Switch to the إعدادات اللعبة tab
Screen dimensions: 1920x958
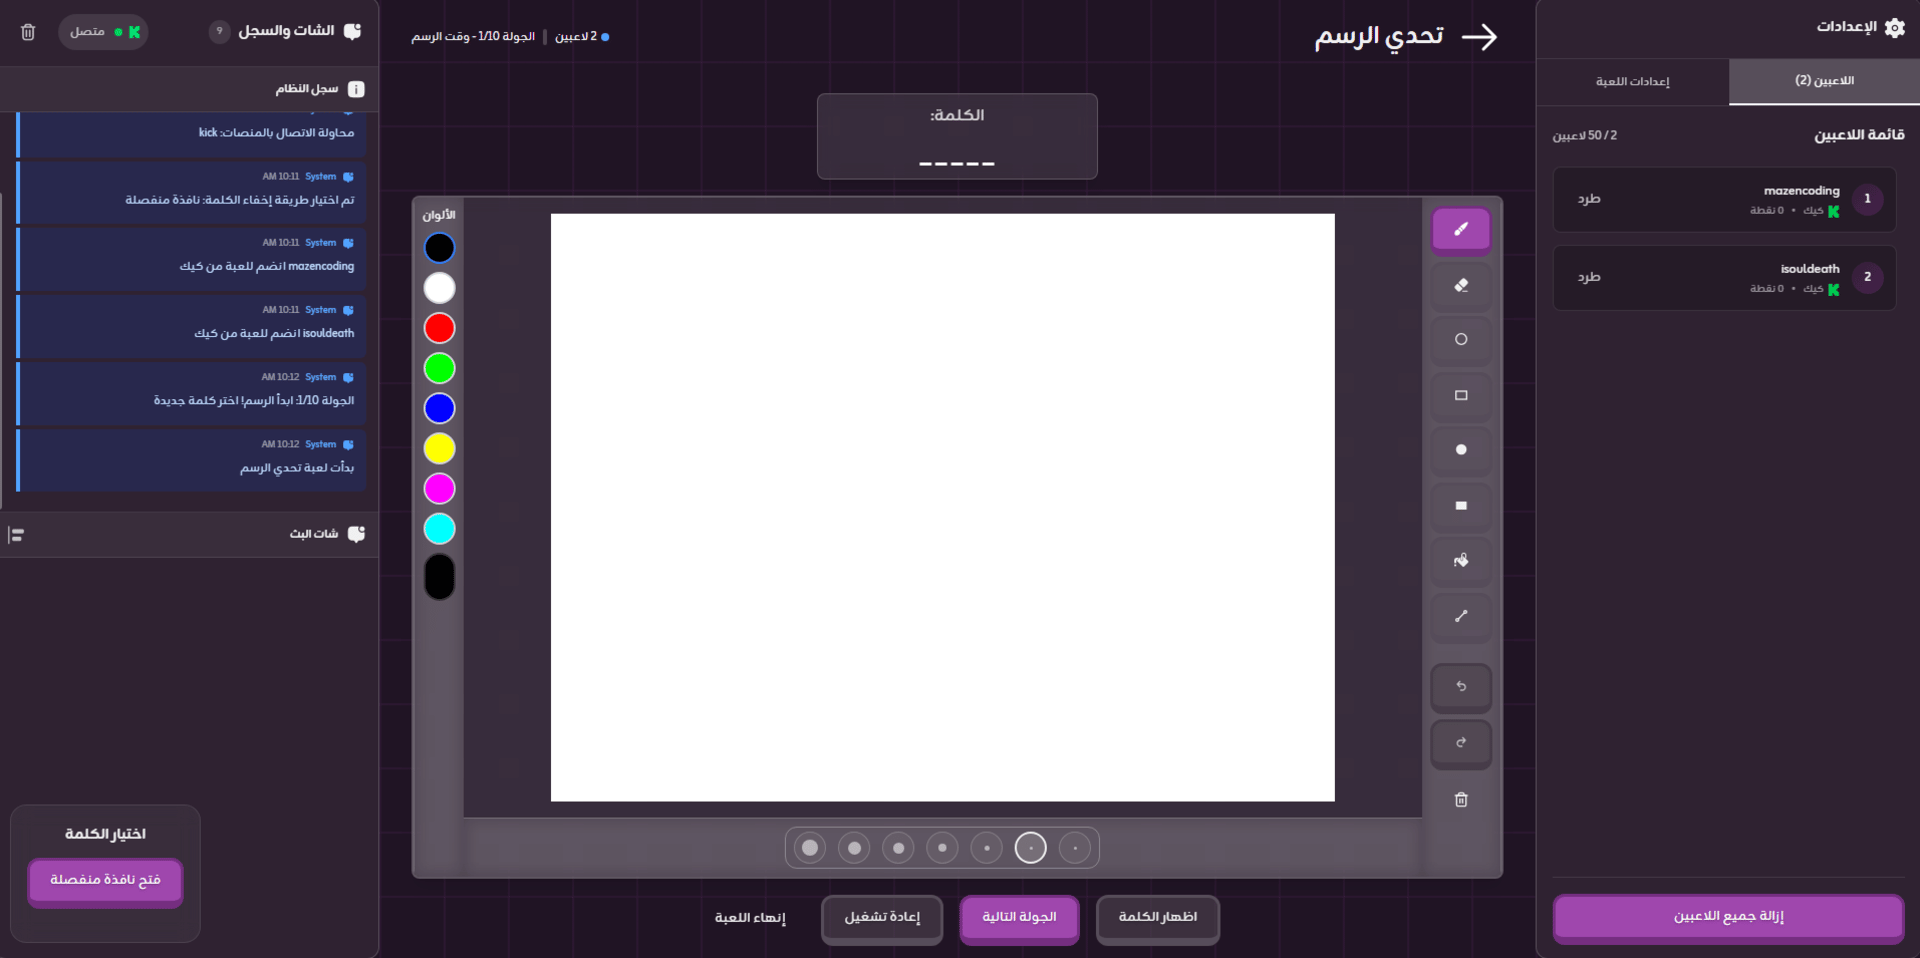pyautogui.click(x=1632, y=81)
